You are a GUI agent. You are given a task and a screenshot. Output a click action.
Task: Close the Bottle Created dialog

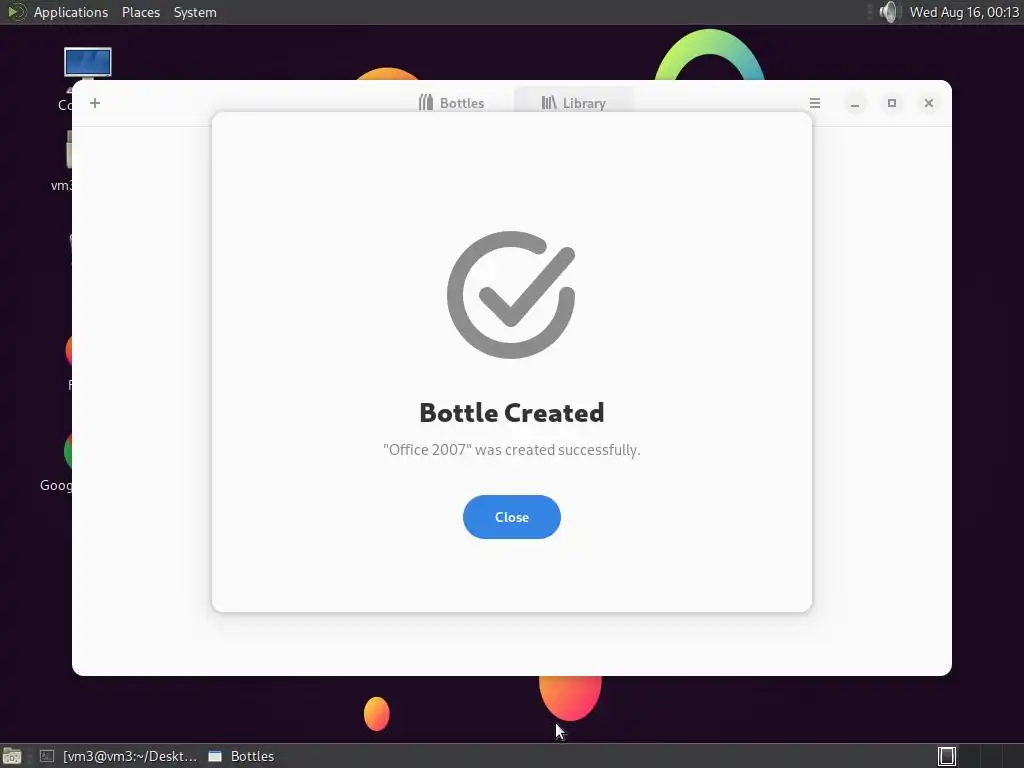pos(511,517)
